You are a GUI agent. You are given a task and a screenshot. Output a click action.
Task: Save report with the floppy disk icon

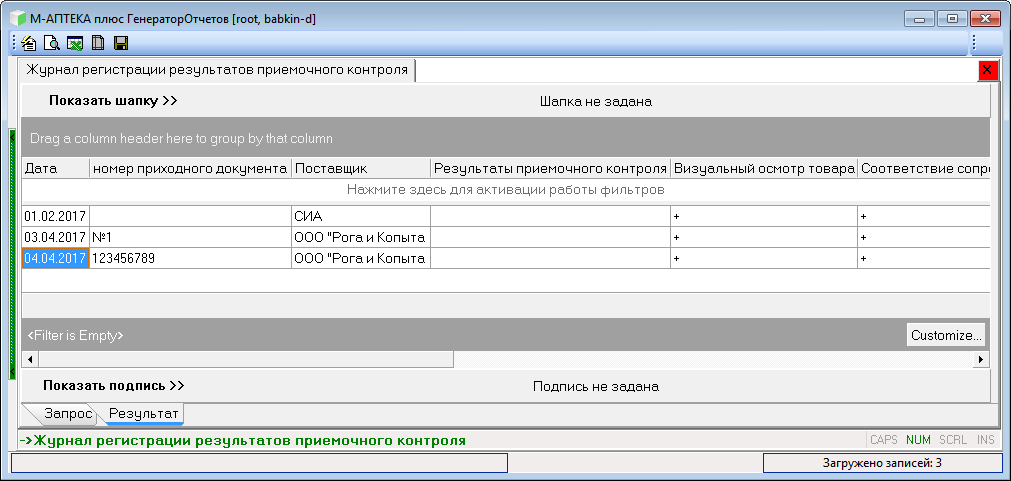coord(121,43)
